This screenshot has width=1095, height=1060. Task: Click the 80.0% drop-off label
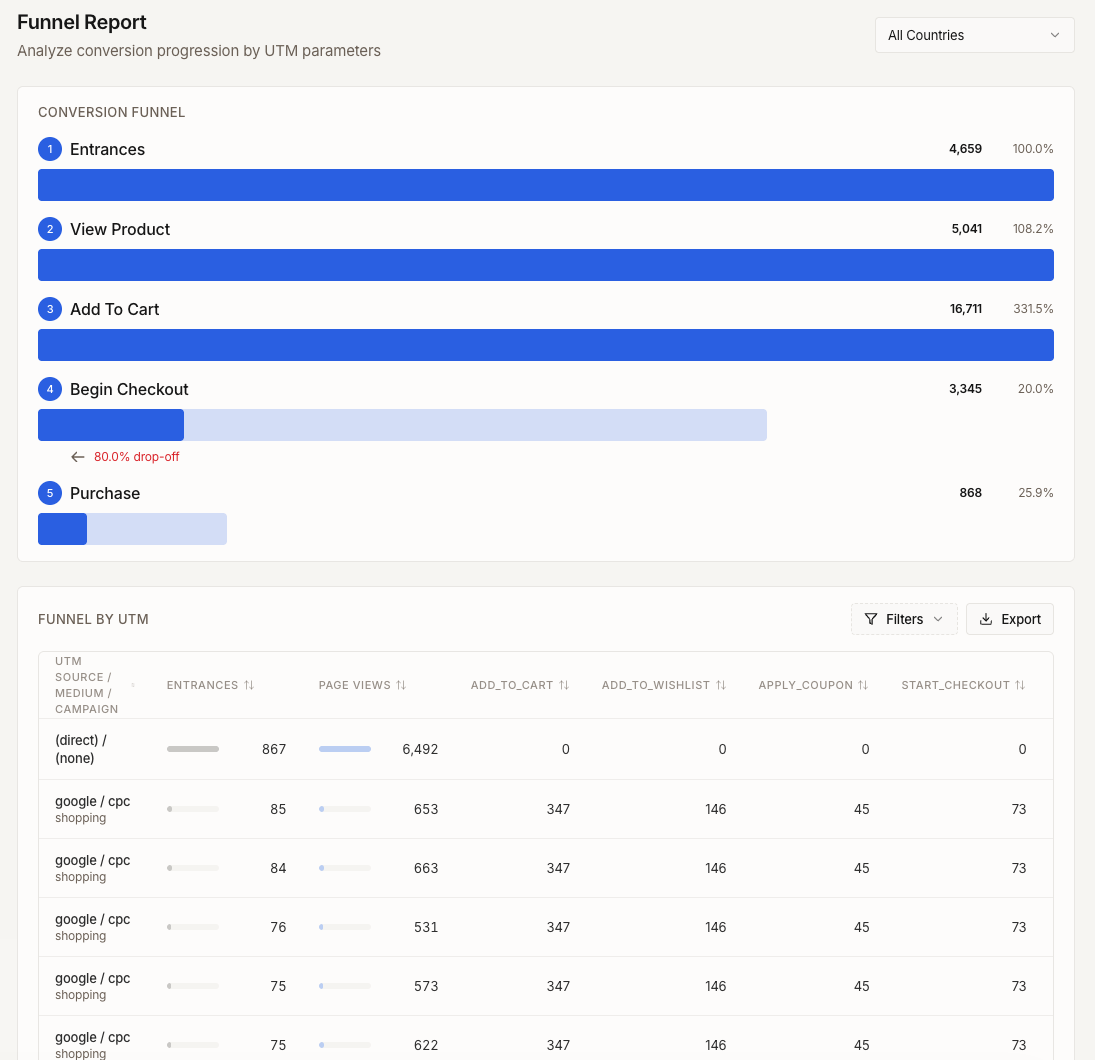136,456
